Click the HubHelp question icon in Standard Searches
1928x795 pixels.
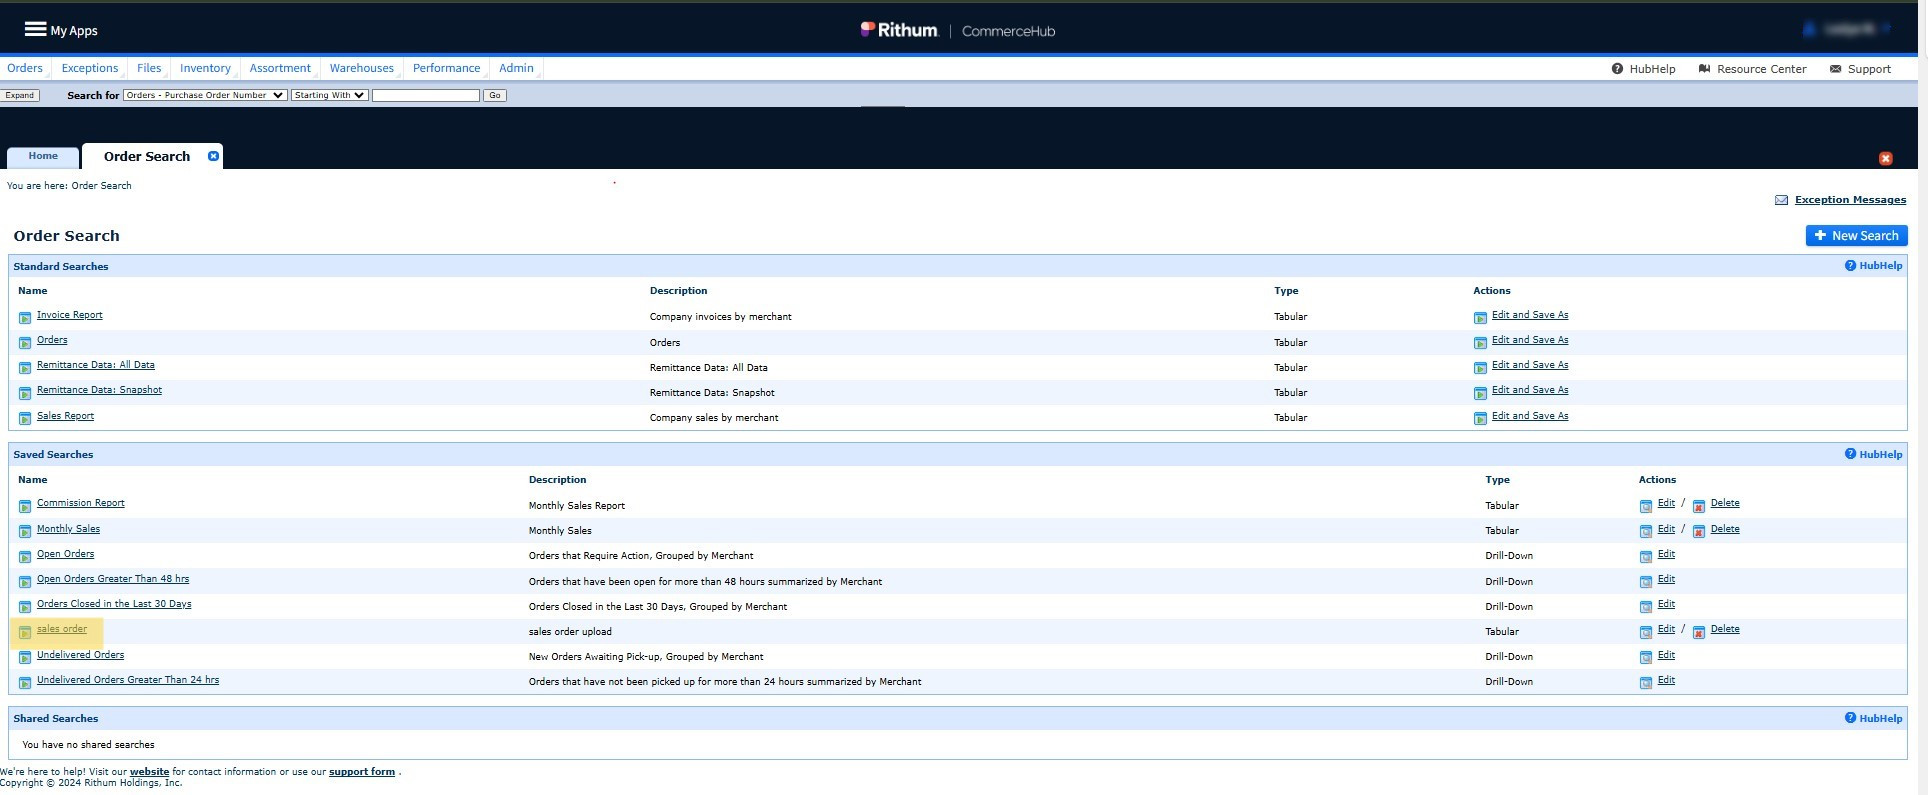click(1850, 266)
